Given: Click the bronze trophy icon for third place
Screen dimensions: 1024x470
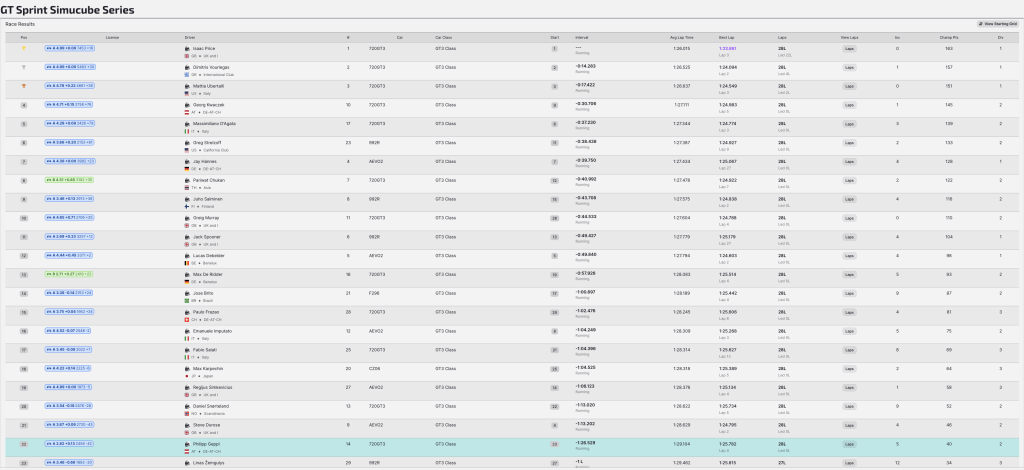Looking at the screenshot, I should [x=24, y=86].
